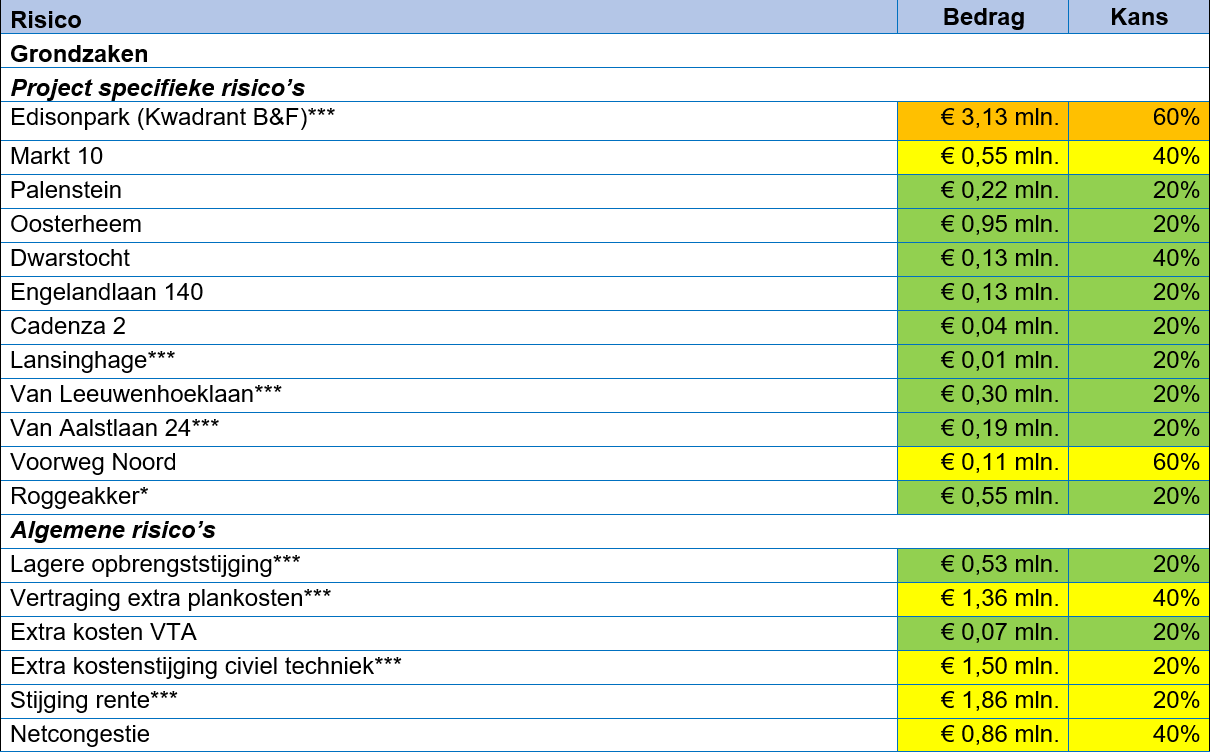Select the Grondzaken section row
The width and height of the screenshot is (1211, 753).
79,53
